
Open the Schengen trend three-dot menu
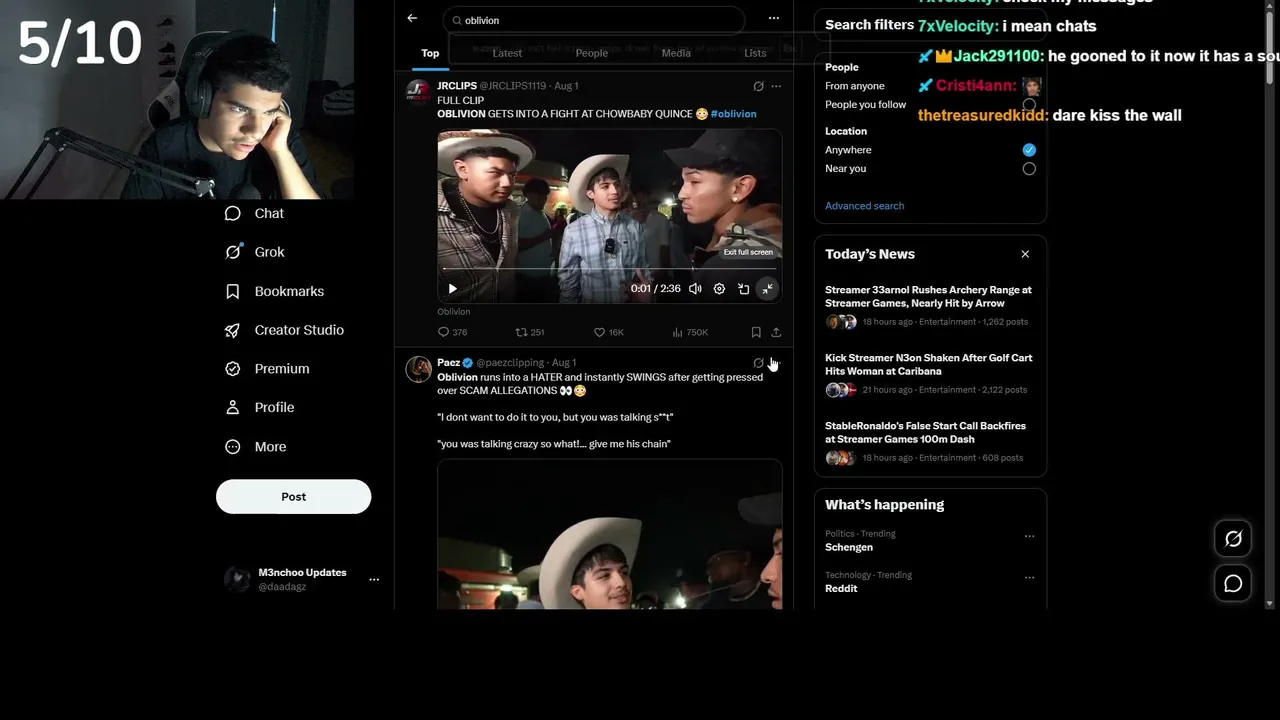pyautogui.click(x=1029, y=536)
